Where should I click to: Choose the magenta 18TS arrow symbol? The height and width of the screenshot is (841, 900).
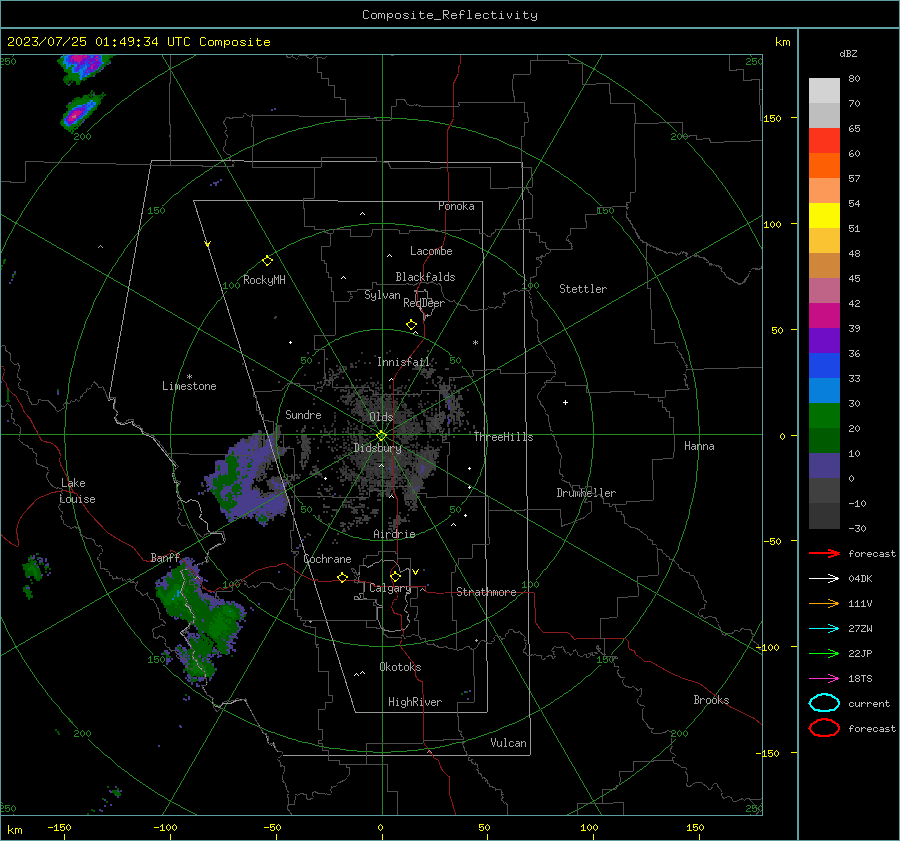(x=824, y=679)
